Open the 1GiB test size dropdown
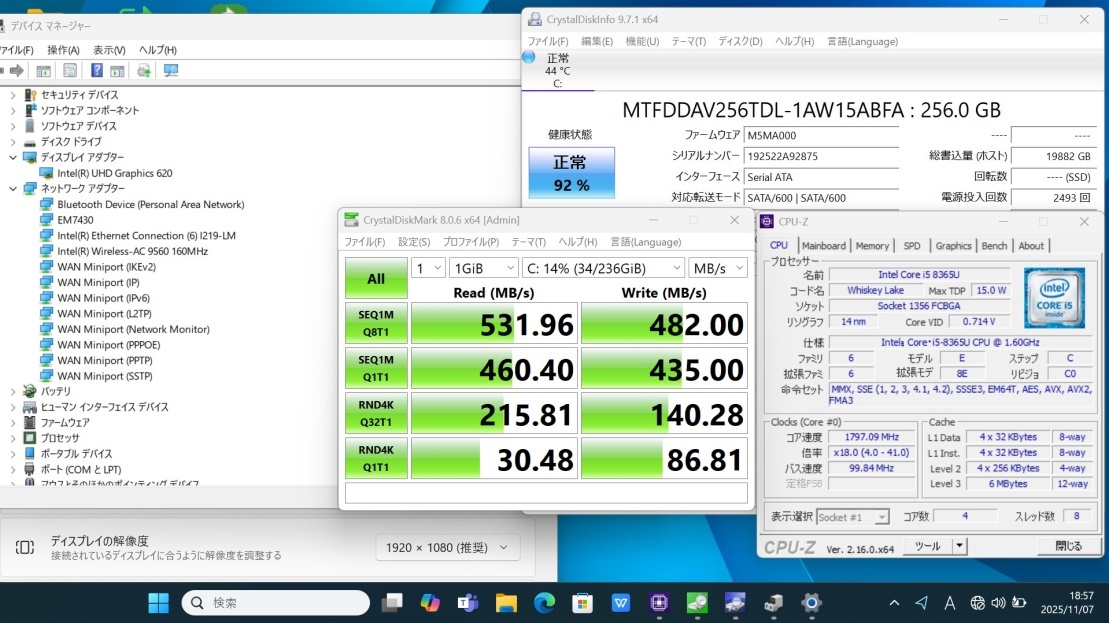Image resolution: width=1109 pixels, height=623 pixels. click(484, 268)
